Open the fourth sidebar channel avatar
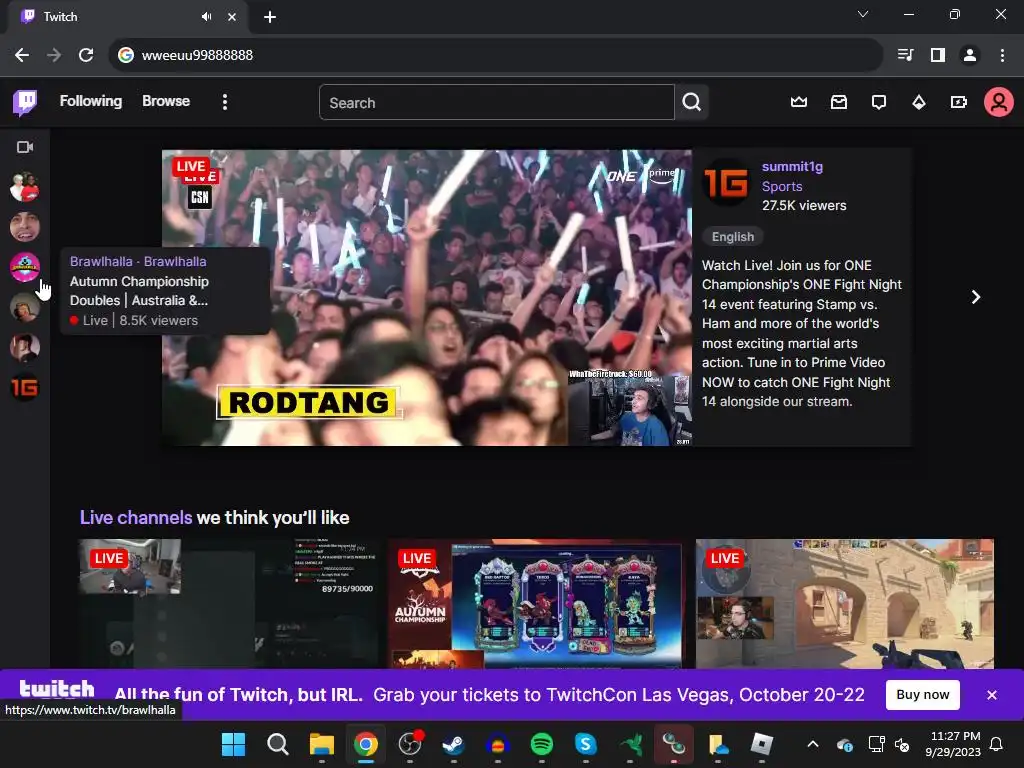The height and width of the screenshot is (768, 1024). (25, 308)
